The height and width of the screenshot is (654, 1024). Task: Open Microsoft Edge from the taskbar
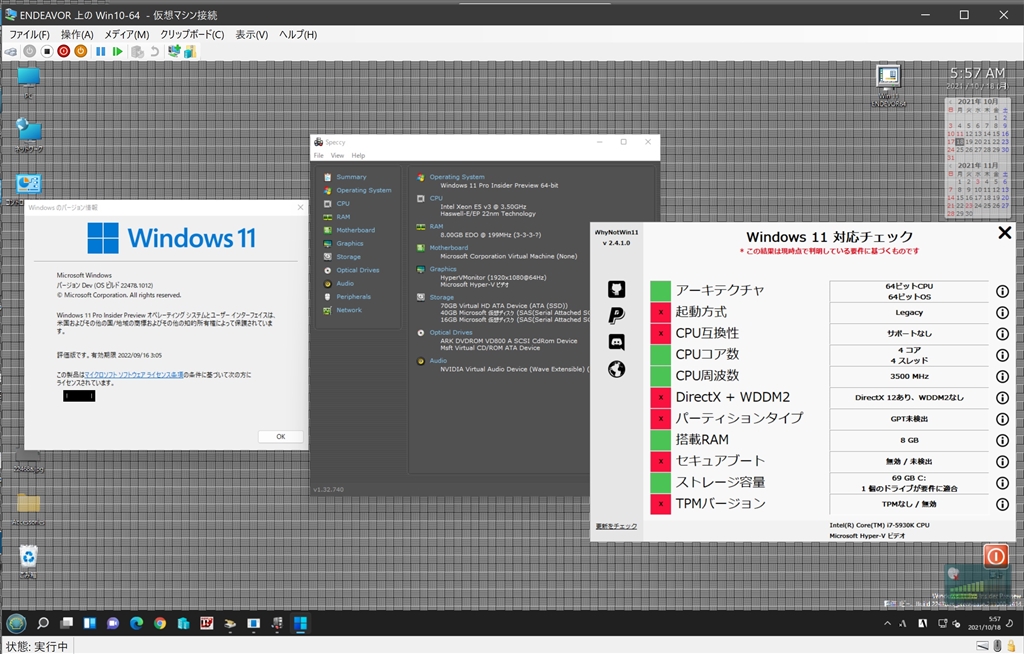coord(136,623)
